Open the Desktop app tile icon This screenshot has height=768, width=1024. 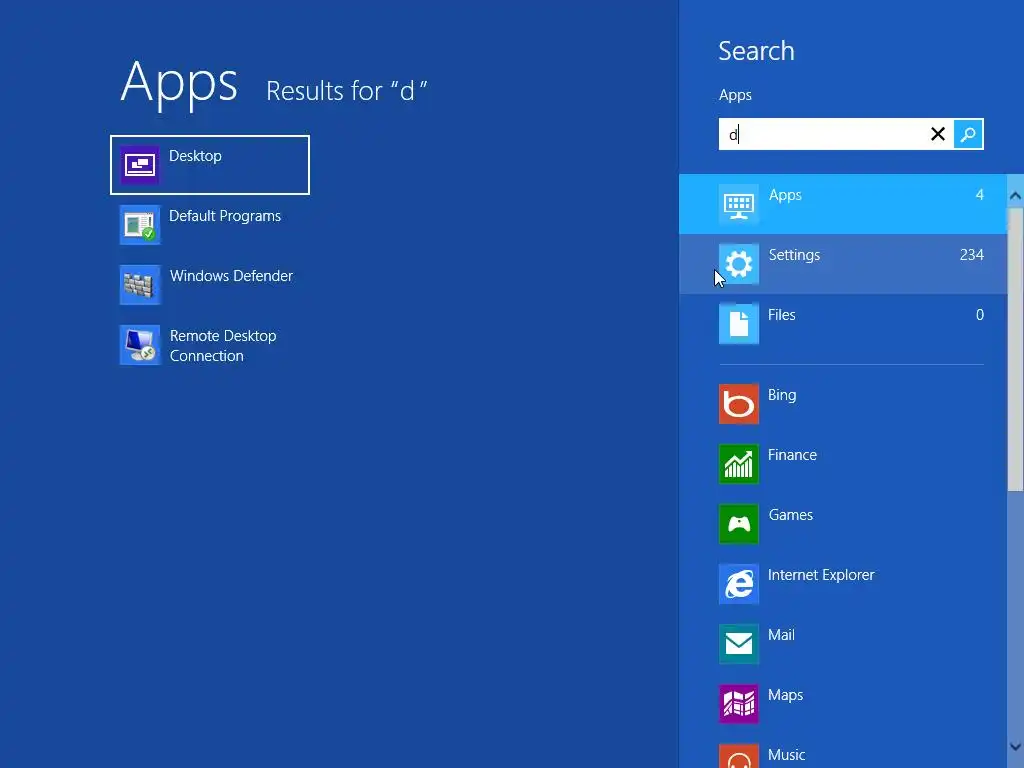(139, 165)
